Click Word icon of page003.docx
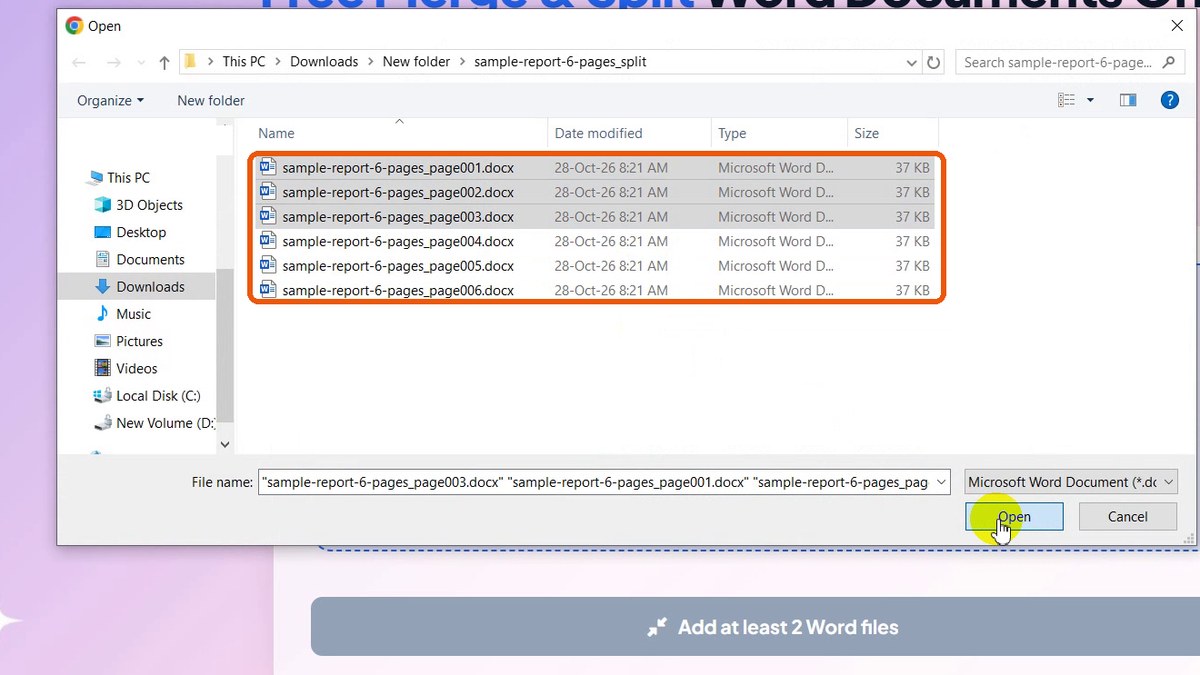 coord(267,216)
